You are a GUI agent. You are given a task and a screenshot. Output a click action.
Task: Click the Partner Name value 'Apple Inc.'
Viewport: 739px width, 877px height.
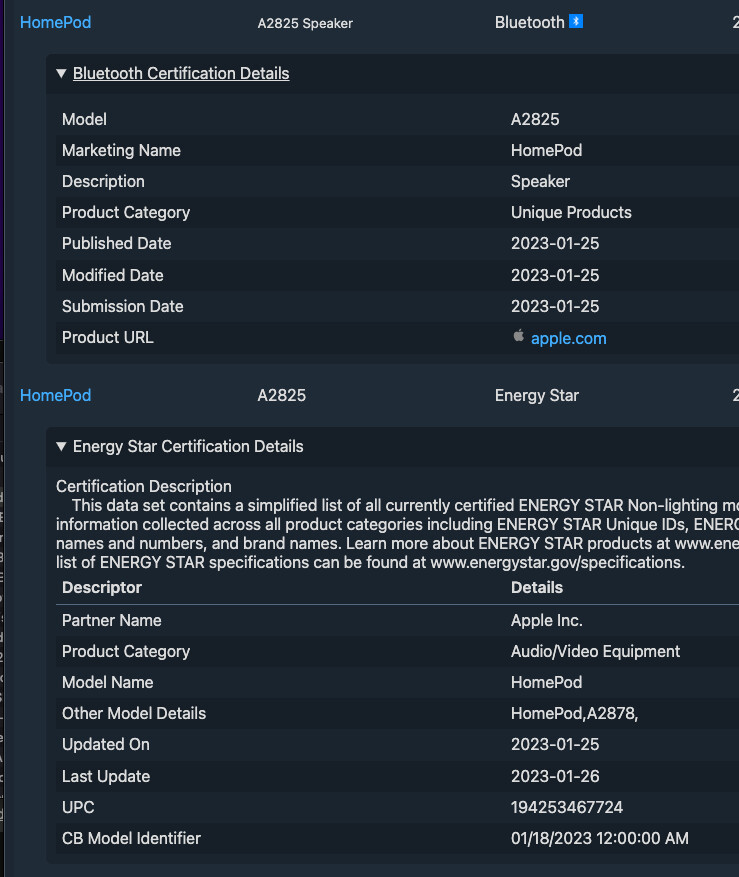click(547, 620)
